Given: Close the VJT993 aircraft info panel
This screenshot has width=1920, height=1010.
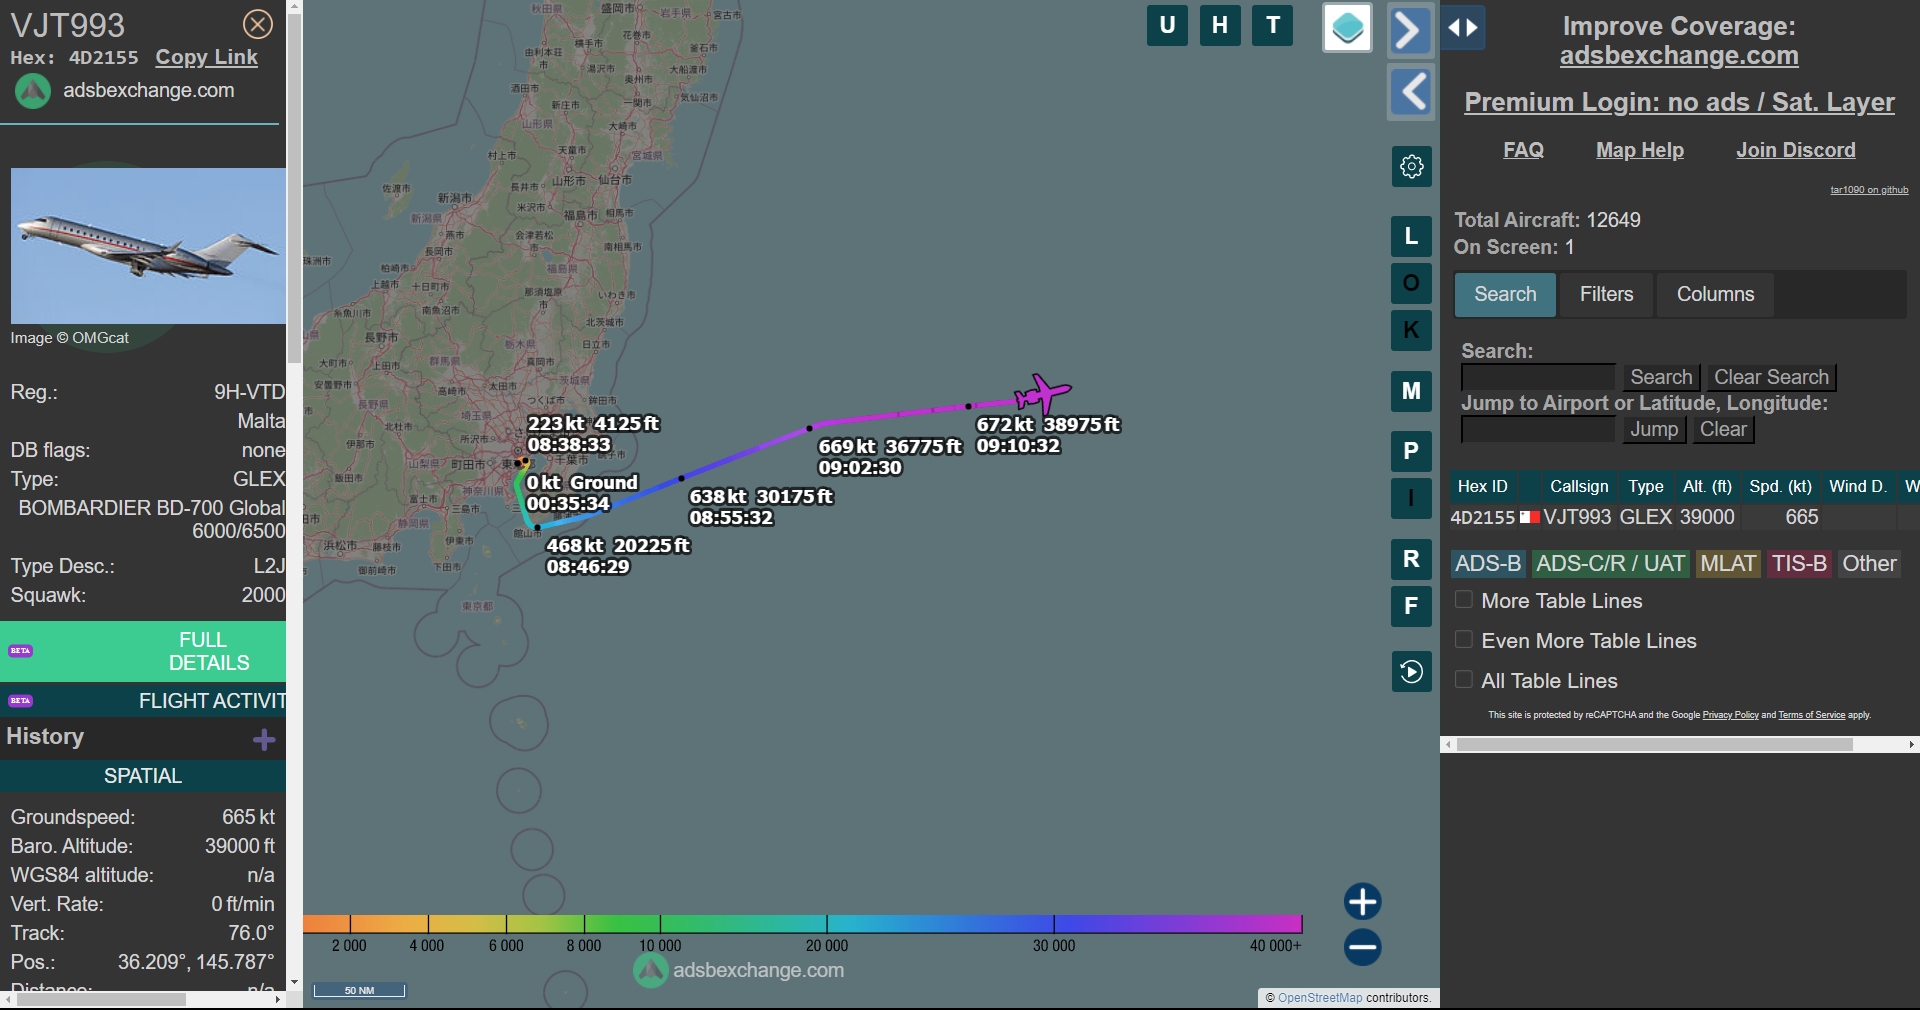Looking at the screenshot, I should click(258, 24).
